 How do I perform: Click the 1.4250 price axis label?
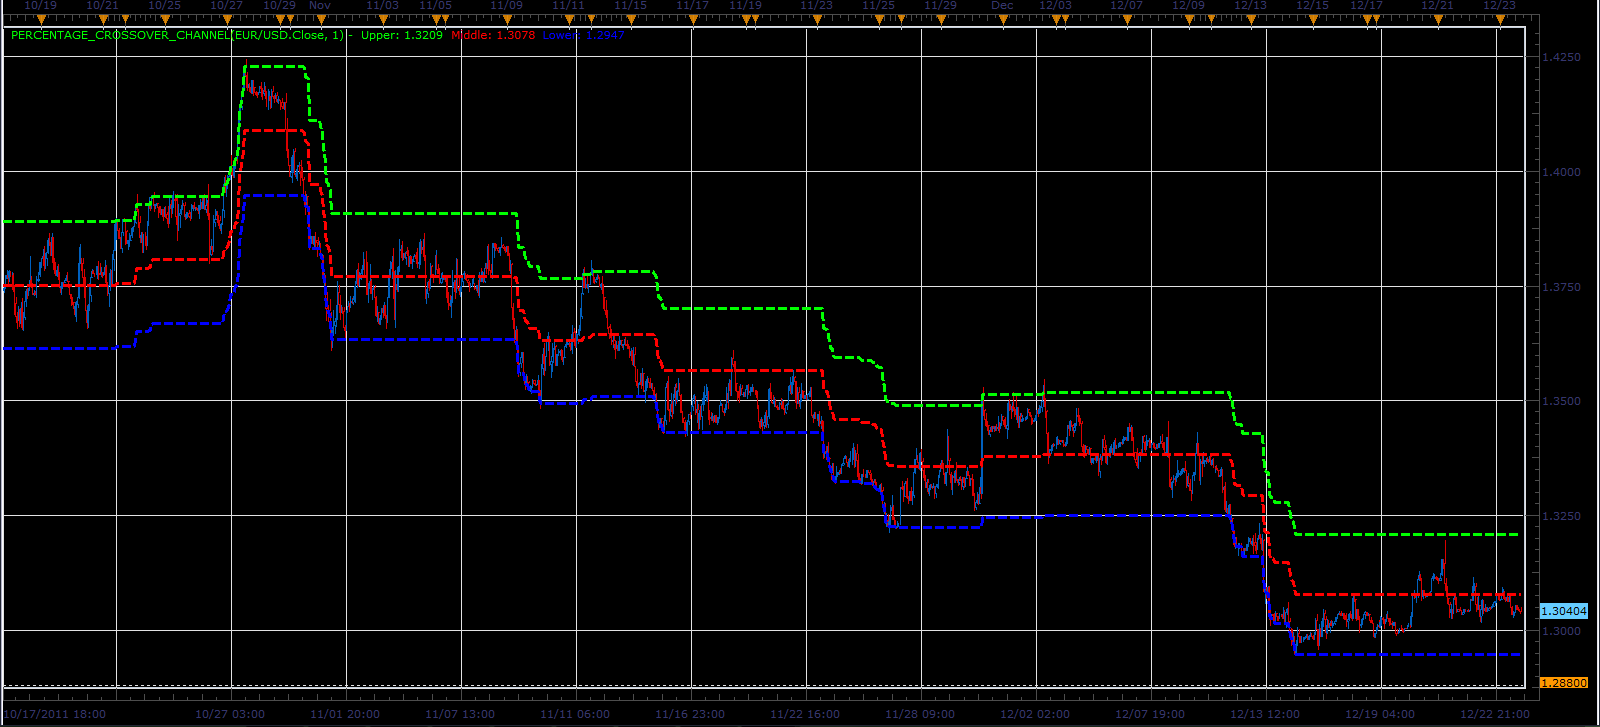pyautogui.click(x=1562, y=57)
